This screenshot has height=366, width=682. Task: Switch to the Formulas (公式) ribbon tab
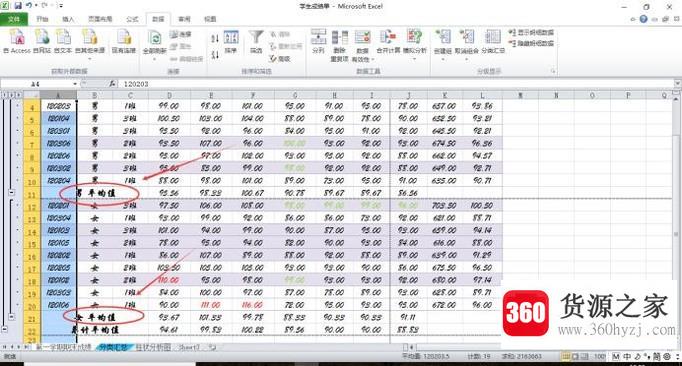pyautogui.click(x=132, y=19)
